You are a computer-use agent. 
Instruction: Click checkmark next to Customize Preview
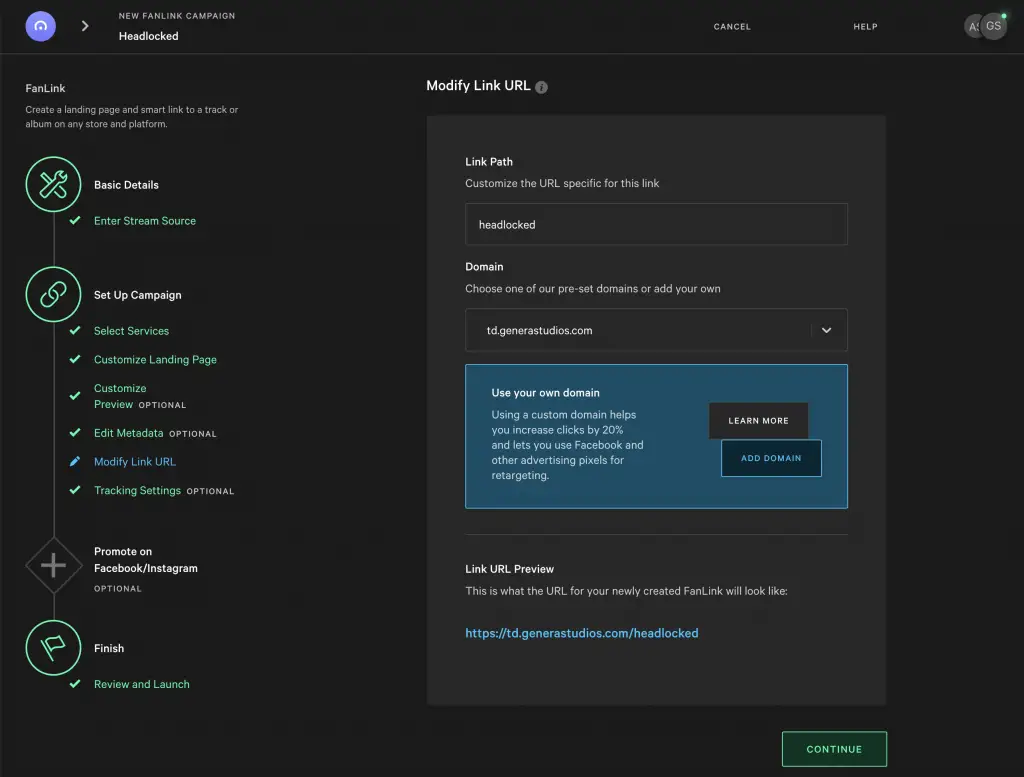pyautogui.click(x=75, y=396)
